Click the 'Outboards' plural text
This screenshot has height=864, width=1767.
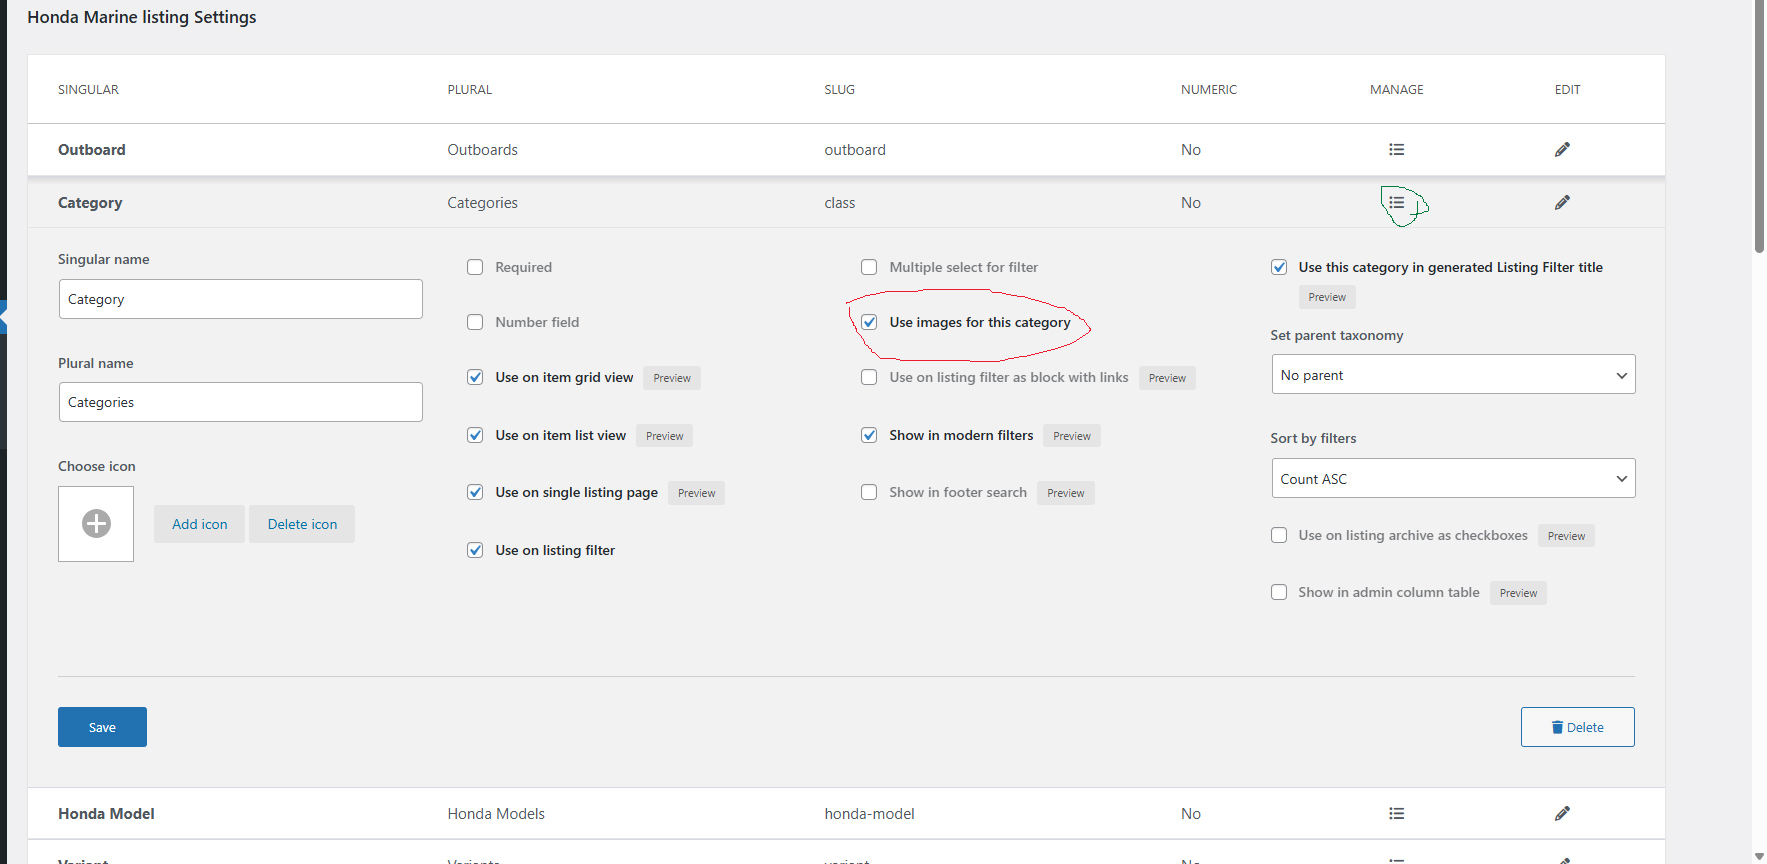tap(482, 150)
